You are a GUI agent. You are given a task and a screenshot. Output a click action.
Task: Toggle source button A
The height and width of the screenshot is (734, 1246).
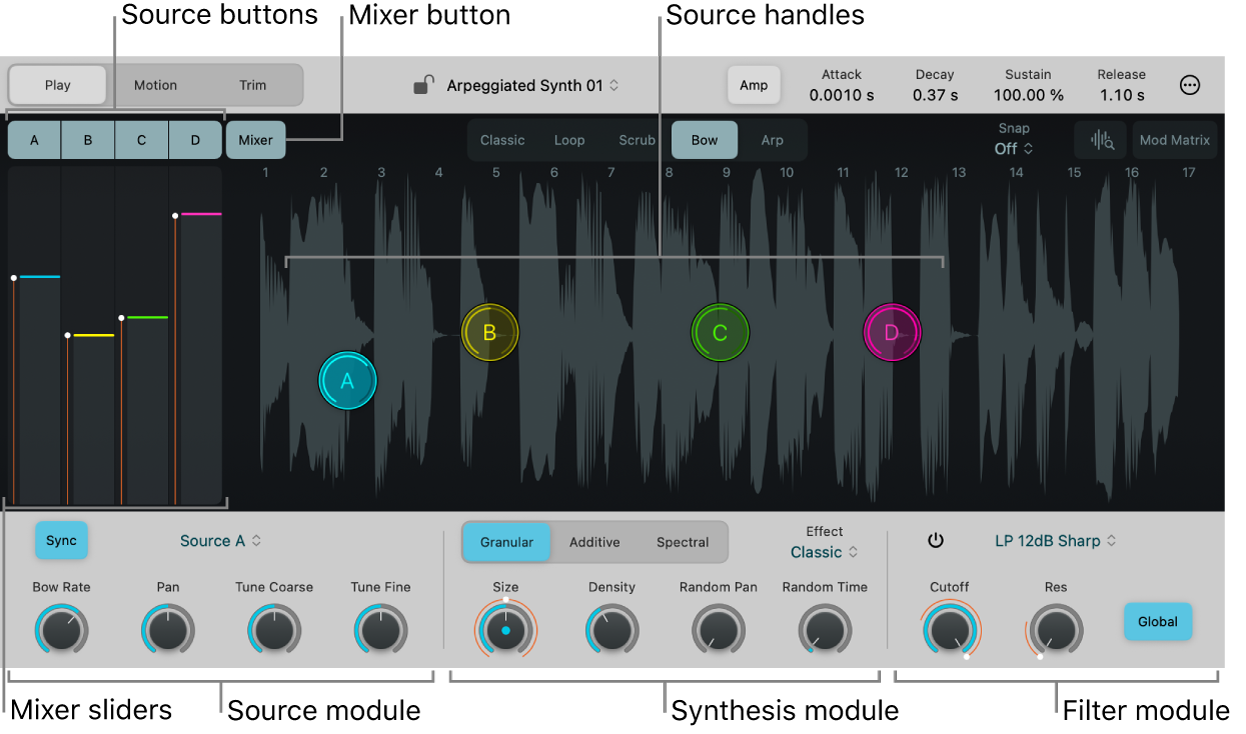click(34, 140)
